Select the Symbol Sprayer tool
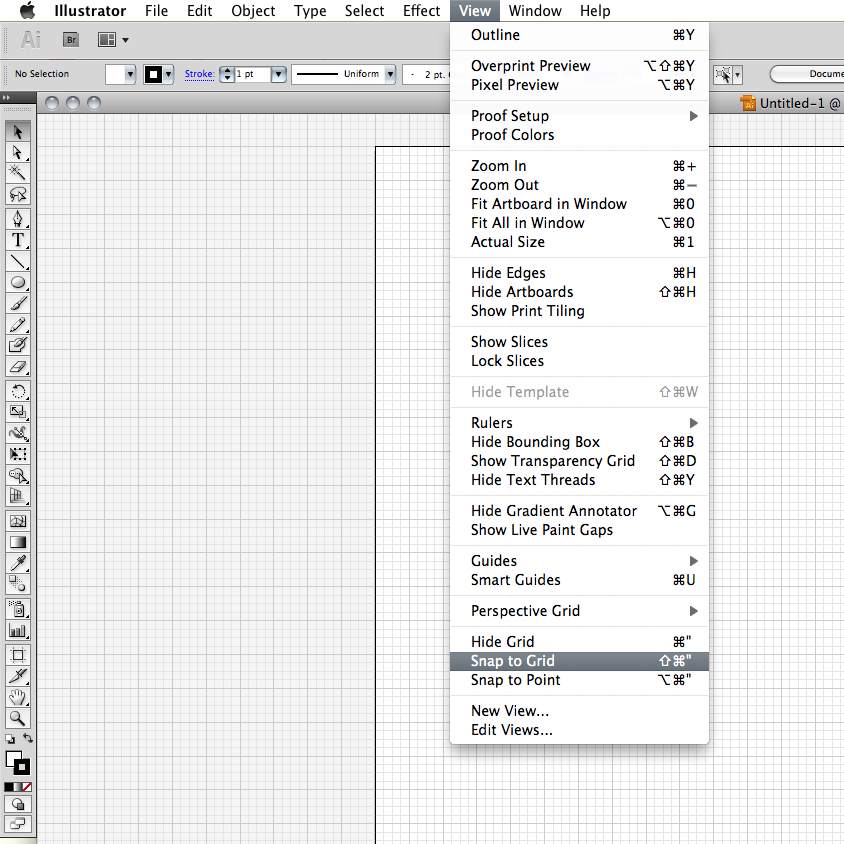The height and width of the screenshot is (844, 844). coord(18,609)
